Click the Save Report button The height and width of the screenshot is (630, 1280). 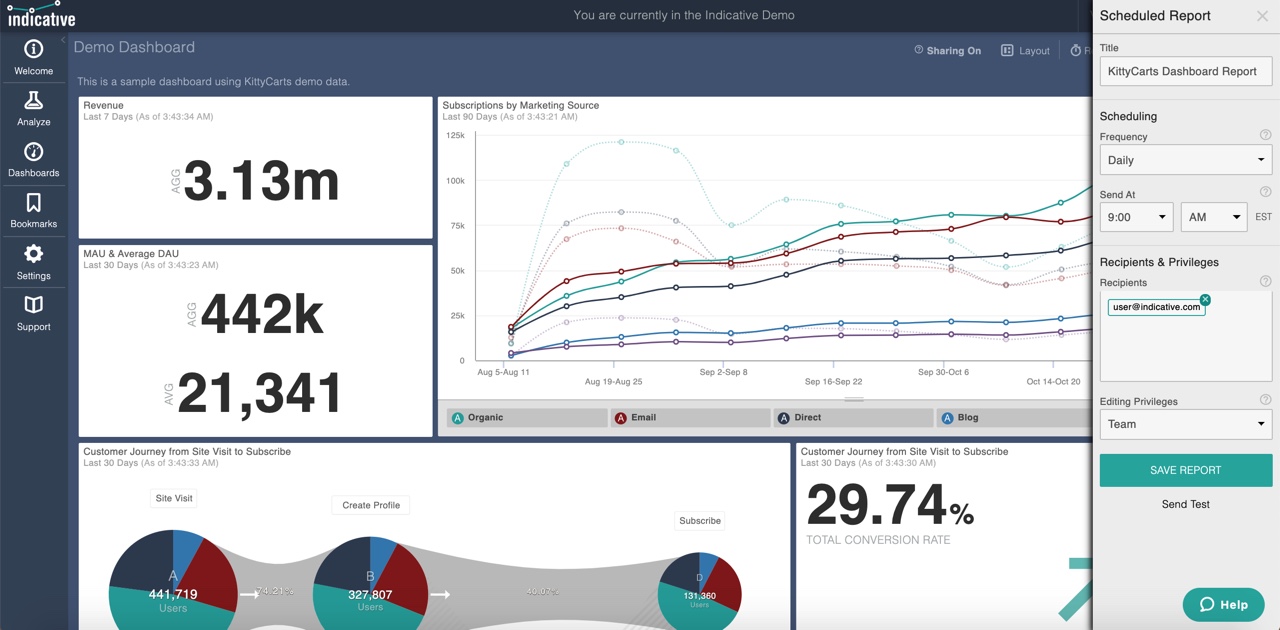pyautogui.click(x=1185, y=470)
